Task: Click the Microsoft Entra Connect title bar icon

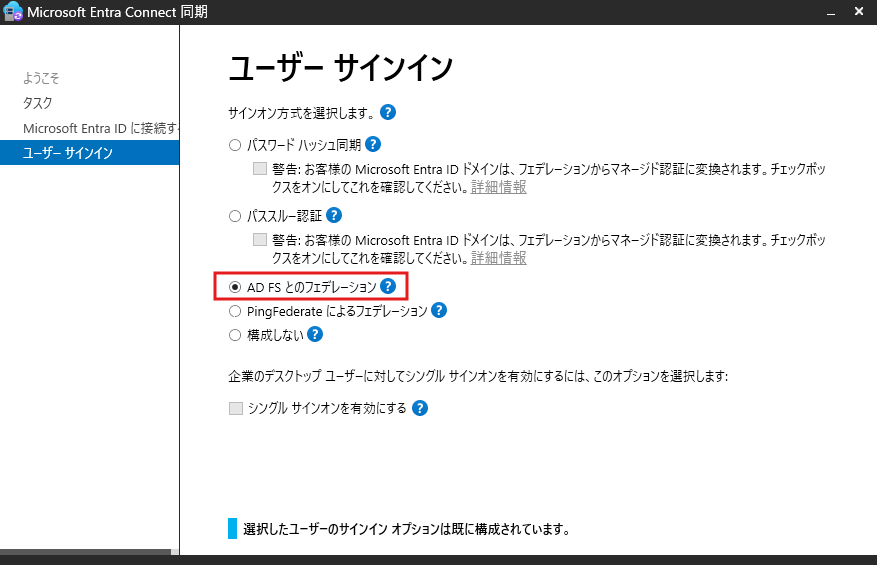Action: coord(13,12)
